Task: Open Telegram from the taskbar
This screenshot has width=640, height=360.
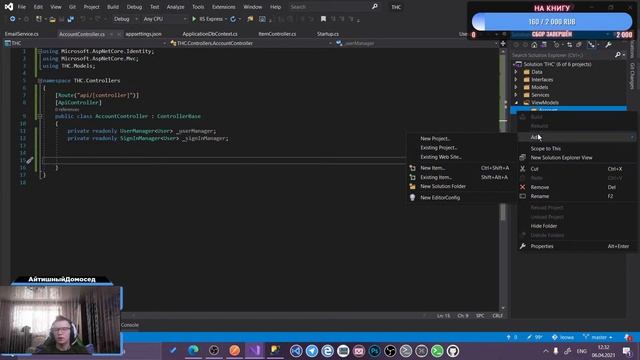Action: coord(312,351)
